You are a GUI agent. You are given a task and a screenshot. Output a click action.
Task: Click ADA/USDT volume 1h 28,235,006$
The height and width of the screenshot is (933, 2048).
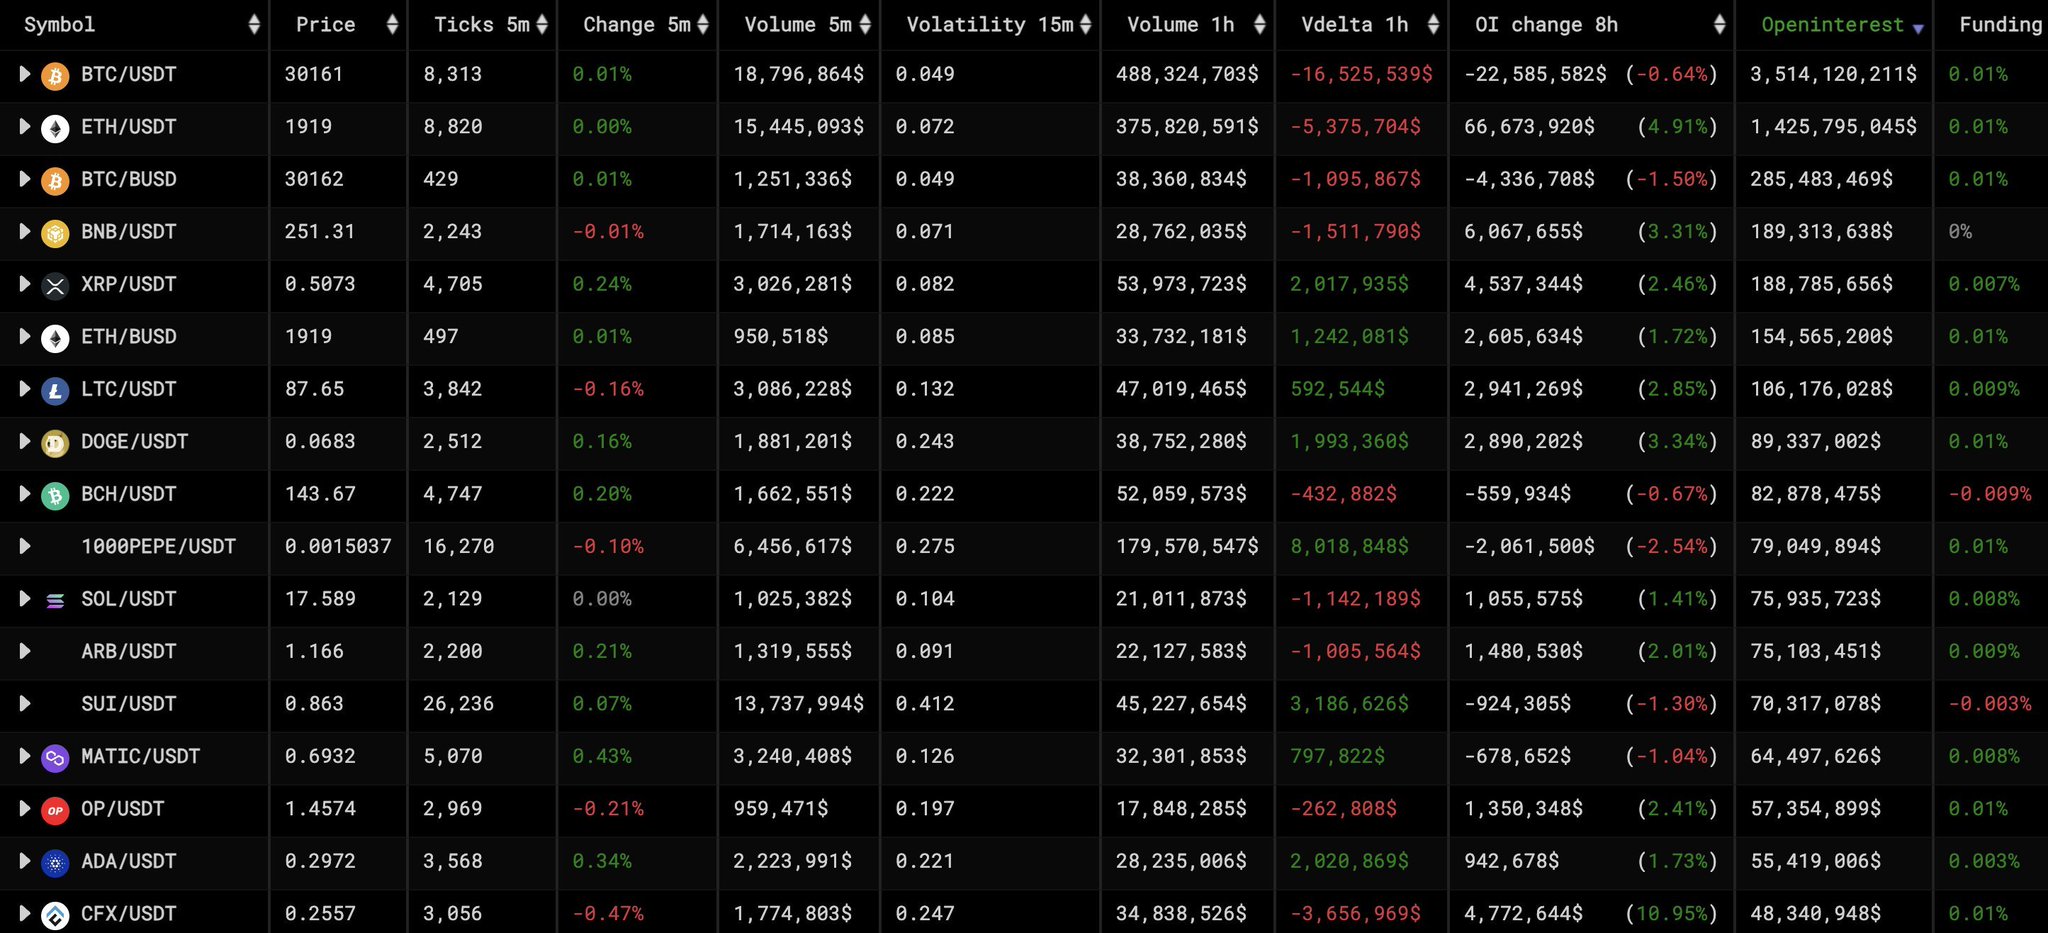[x=1181, y=862]
